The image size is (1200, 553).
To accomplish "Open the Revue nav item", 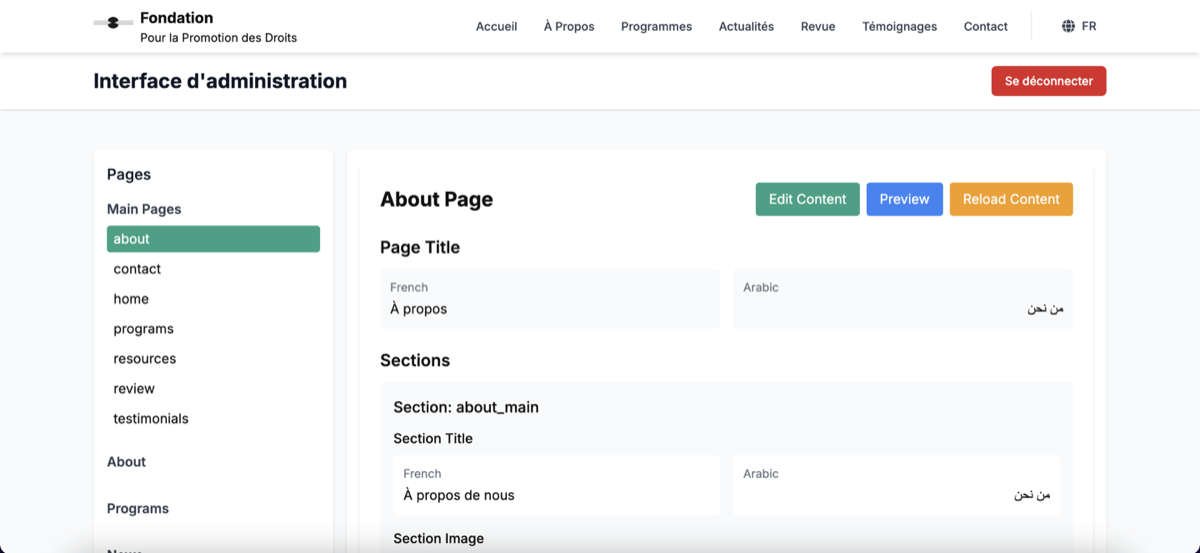I will click(817, 26).
